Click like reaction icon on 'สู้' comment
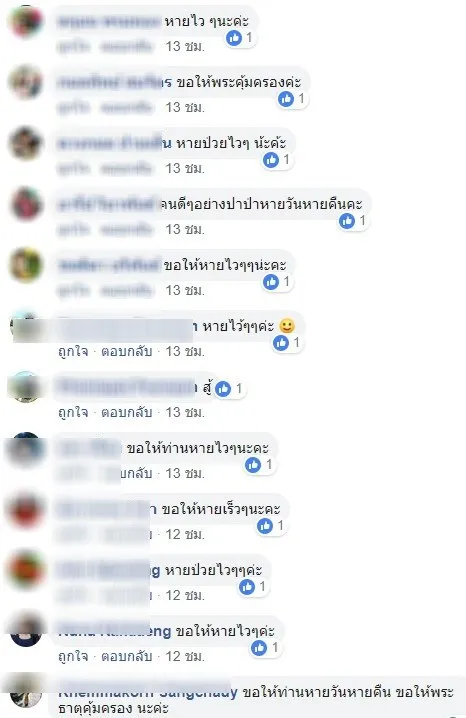 pyautogui.click(x=223, y=389)
